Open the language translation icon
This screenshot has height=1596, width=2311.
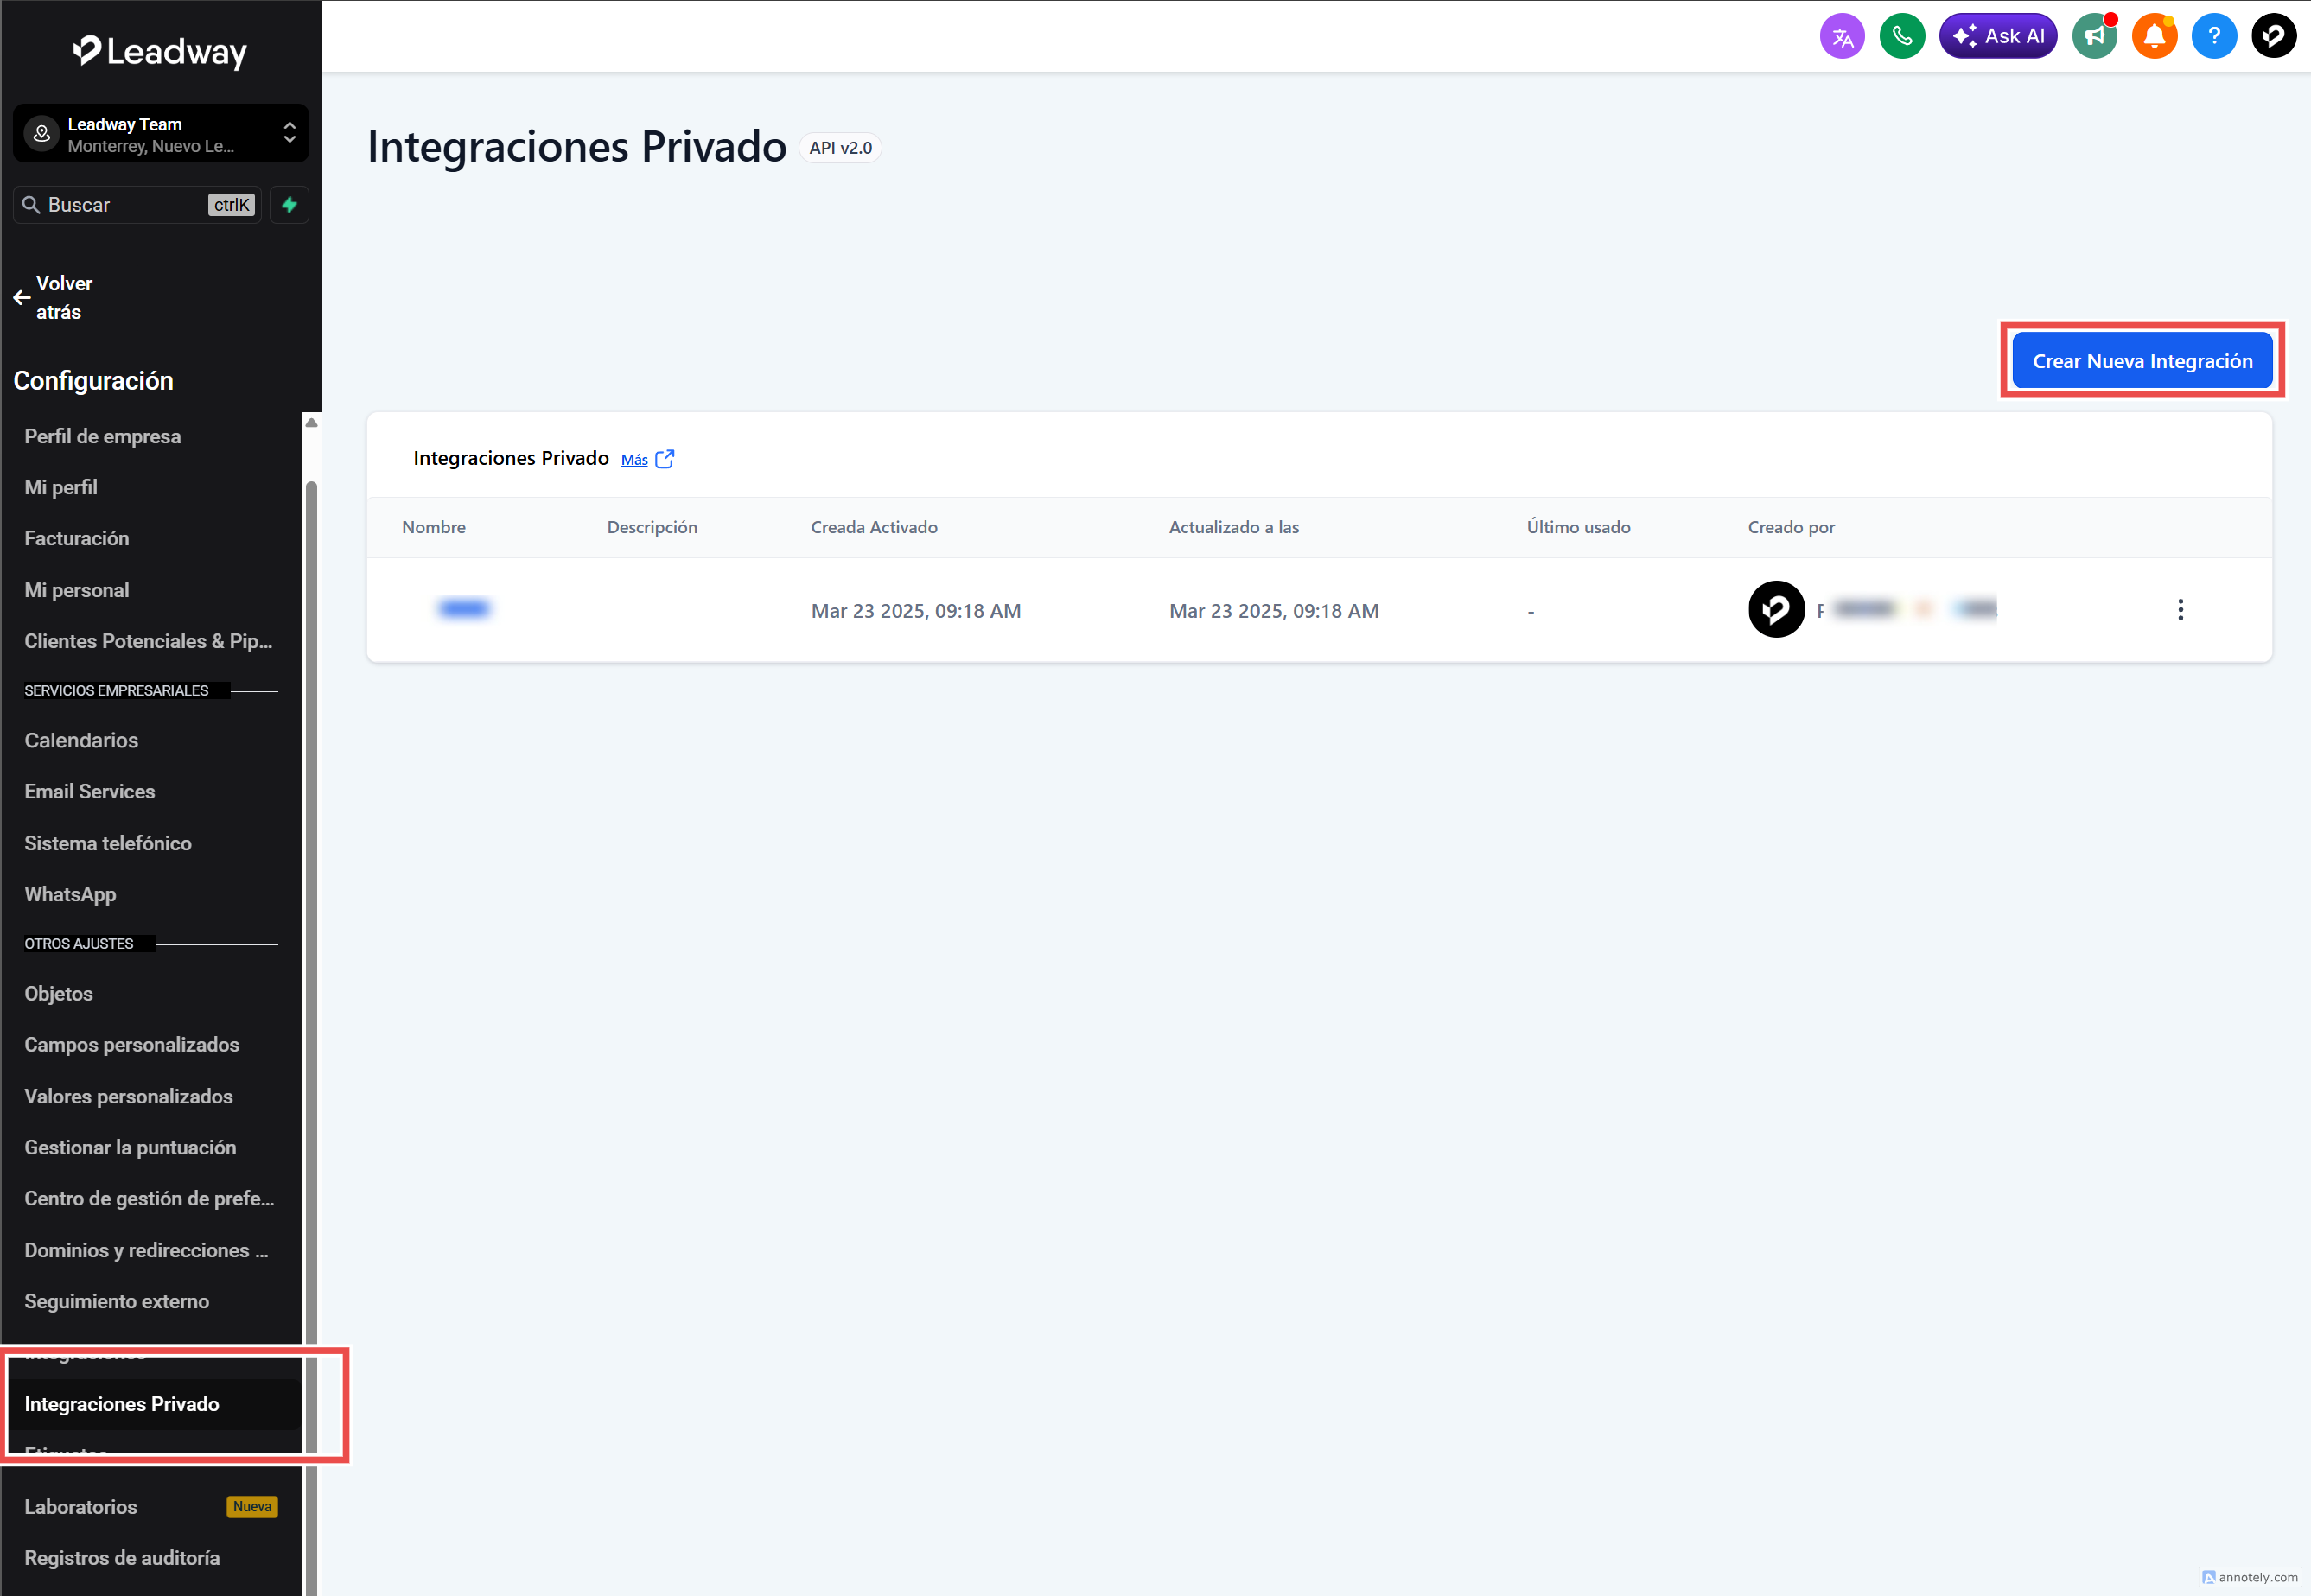(x=1843, y=35)
